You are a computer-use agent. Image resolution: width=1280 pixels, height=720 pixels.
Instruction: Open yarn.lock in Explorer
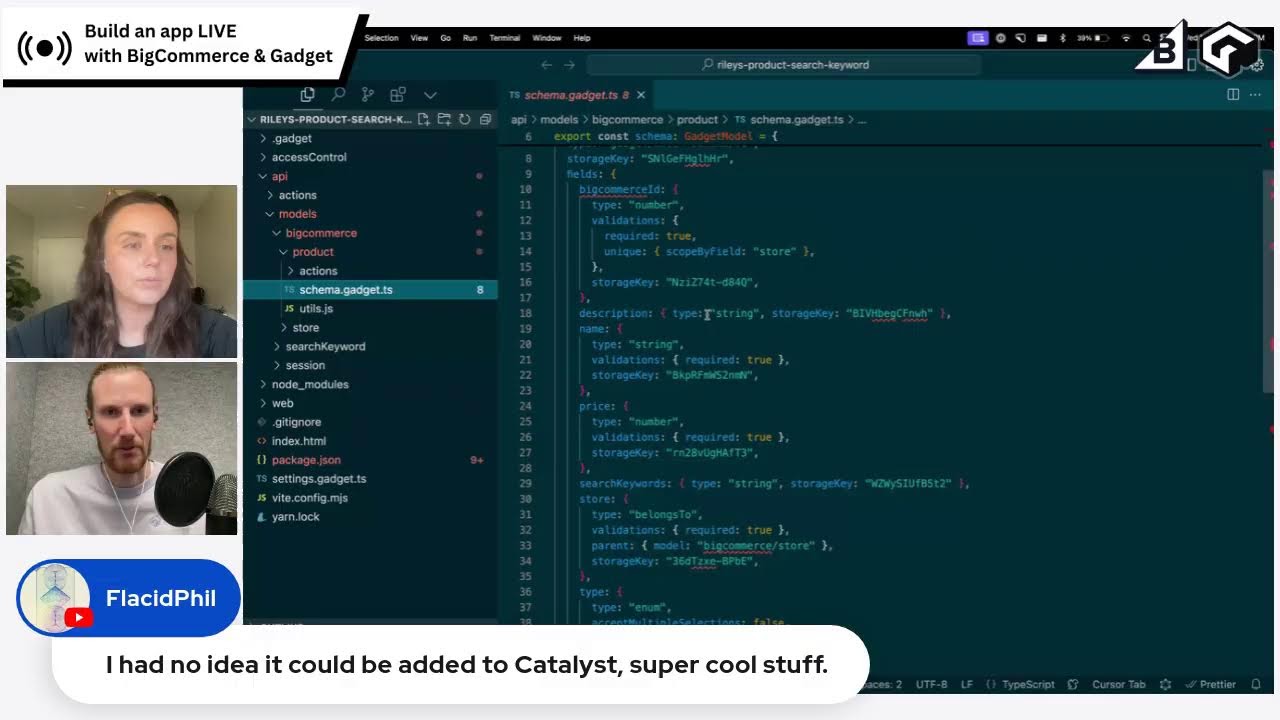point(370,517)
